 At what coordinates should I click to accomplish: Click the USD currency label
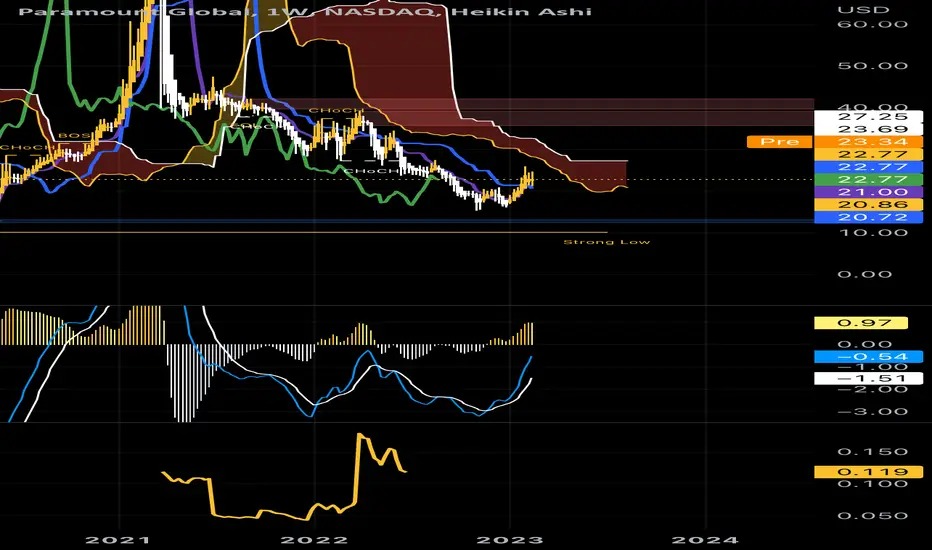tap(863, 10)
